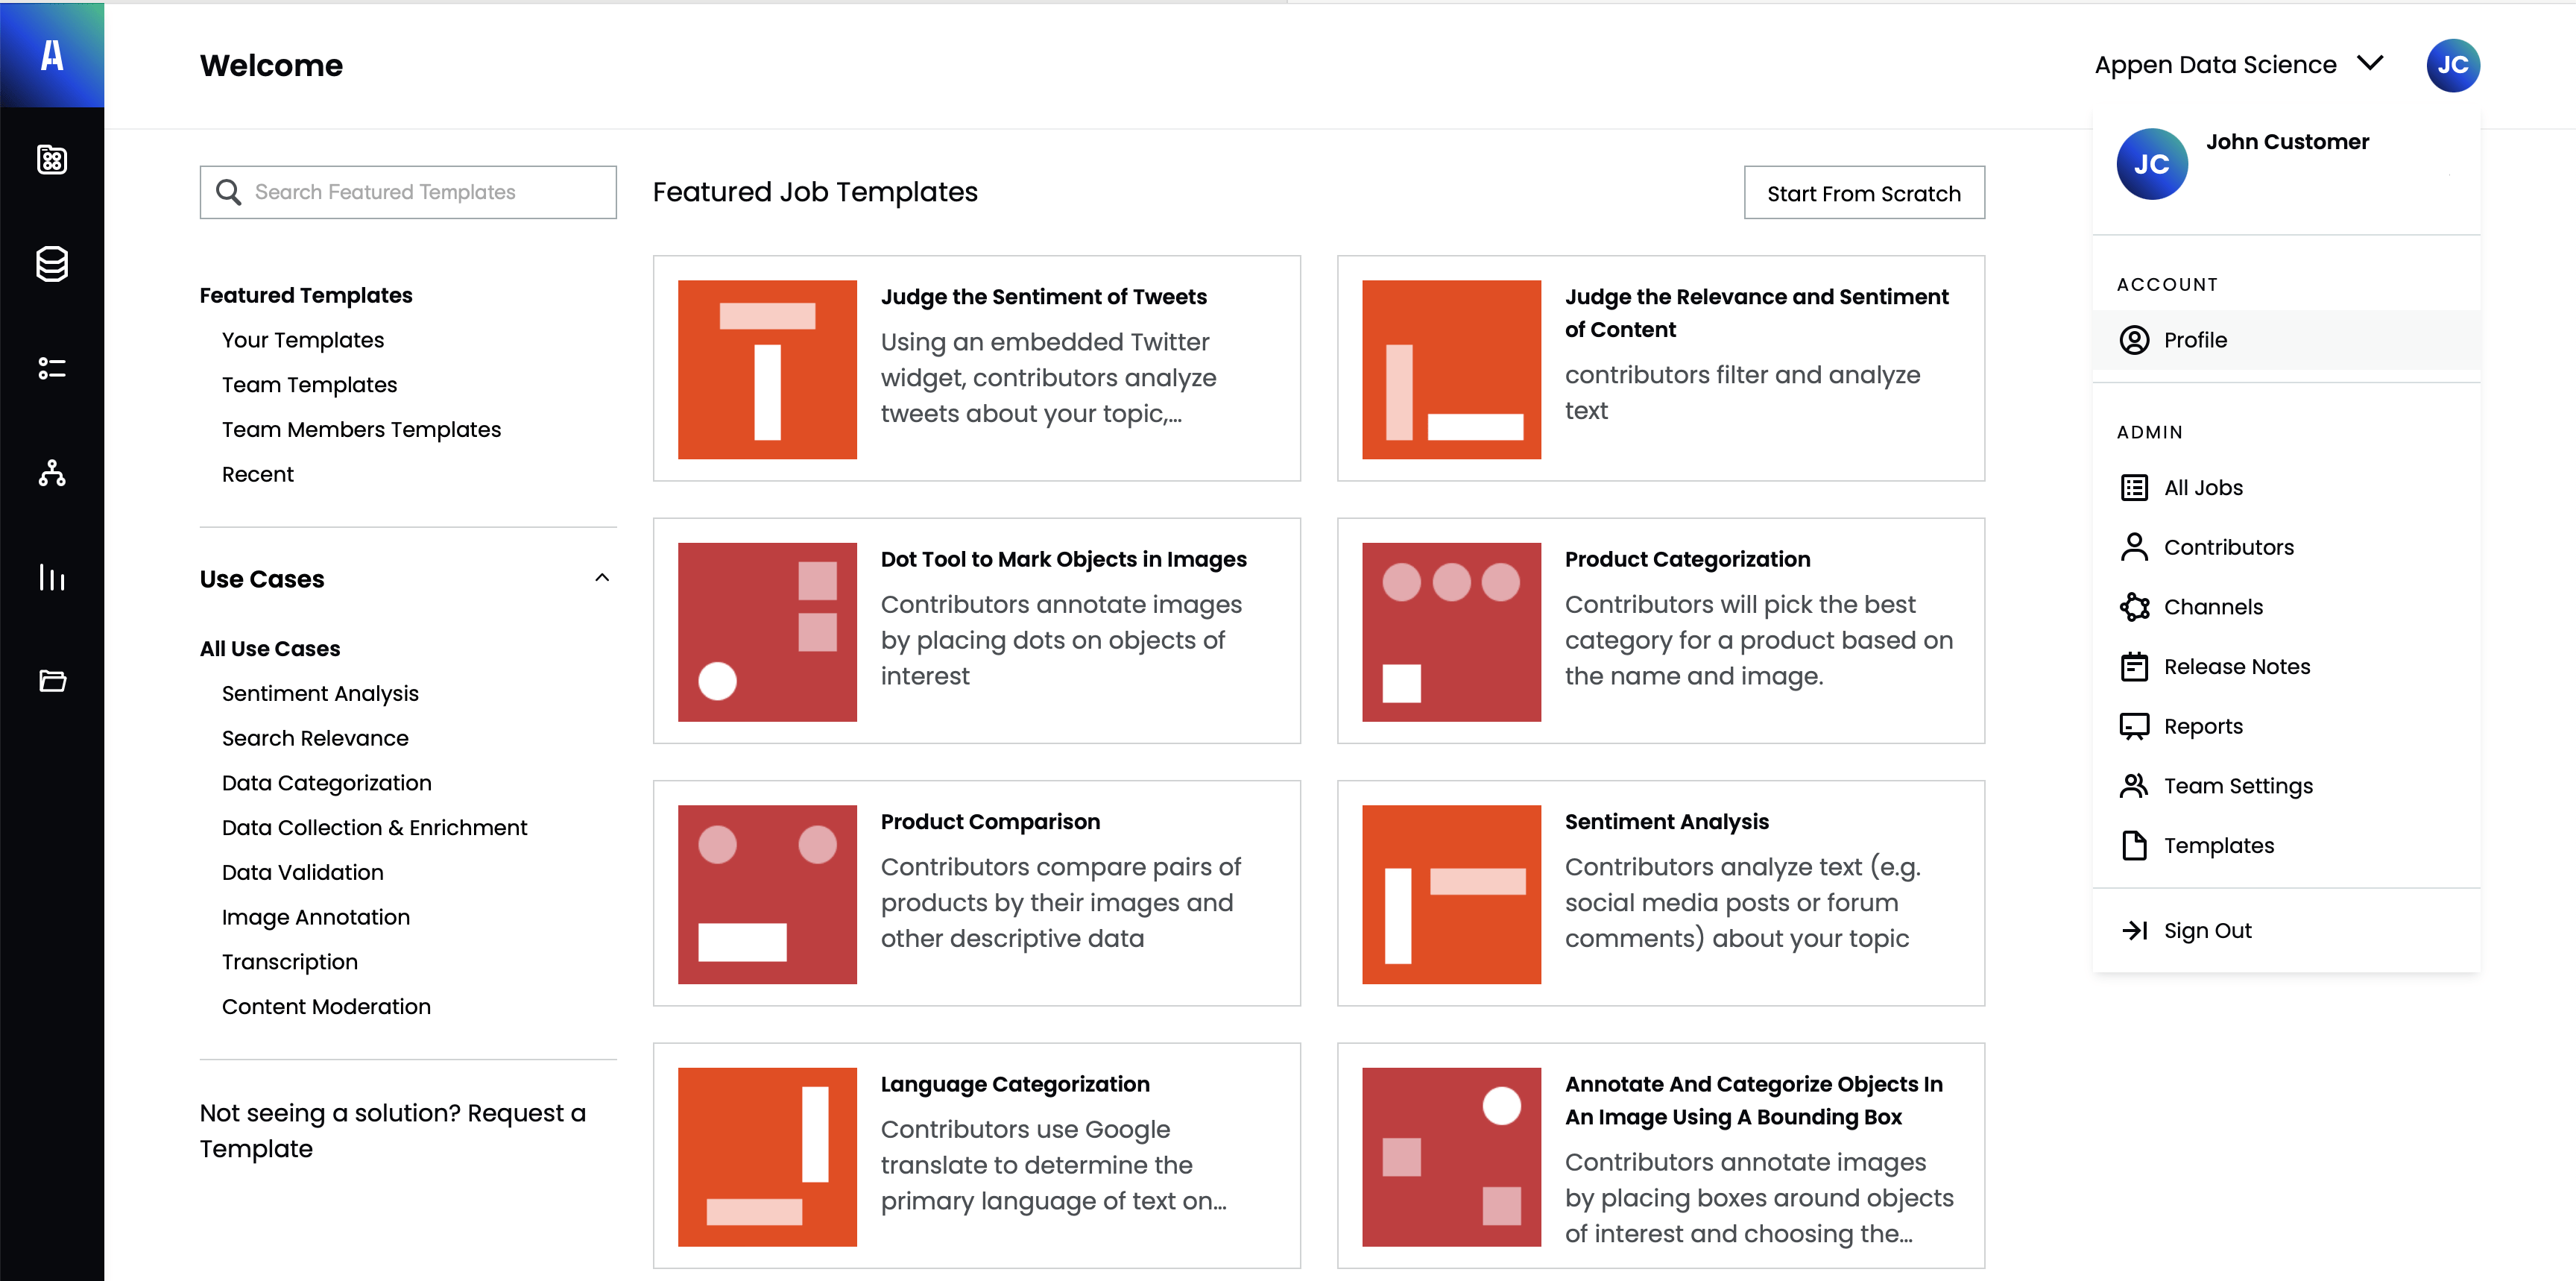The image size is (2576, 1281).
Task: Open the Profile account option
Action: [x=2195, y=340]
